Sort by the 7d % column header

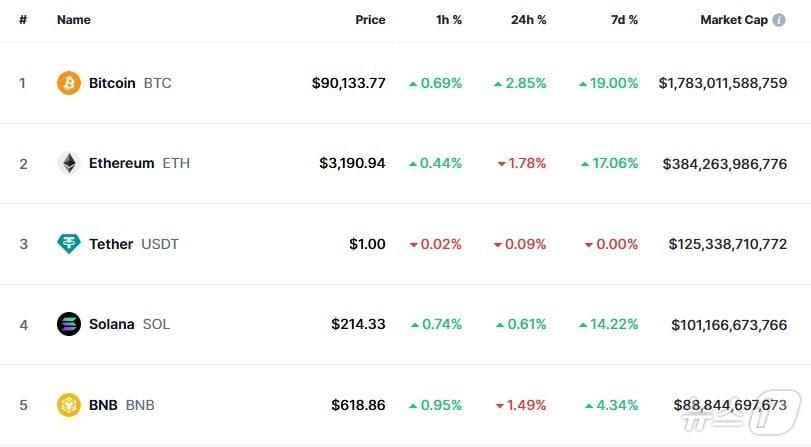point(624,20)
